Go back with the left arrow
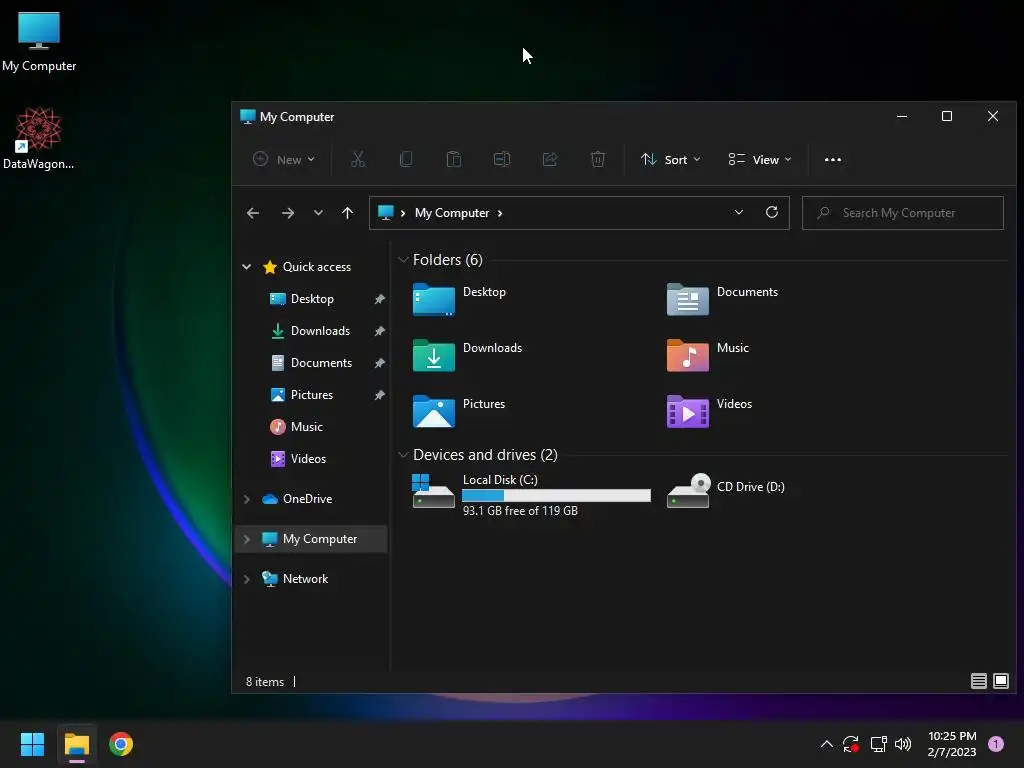The height and width of the screenshot is (768, 1024). click(253, 213)
